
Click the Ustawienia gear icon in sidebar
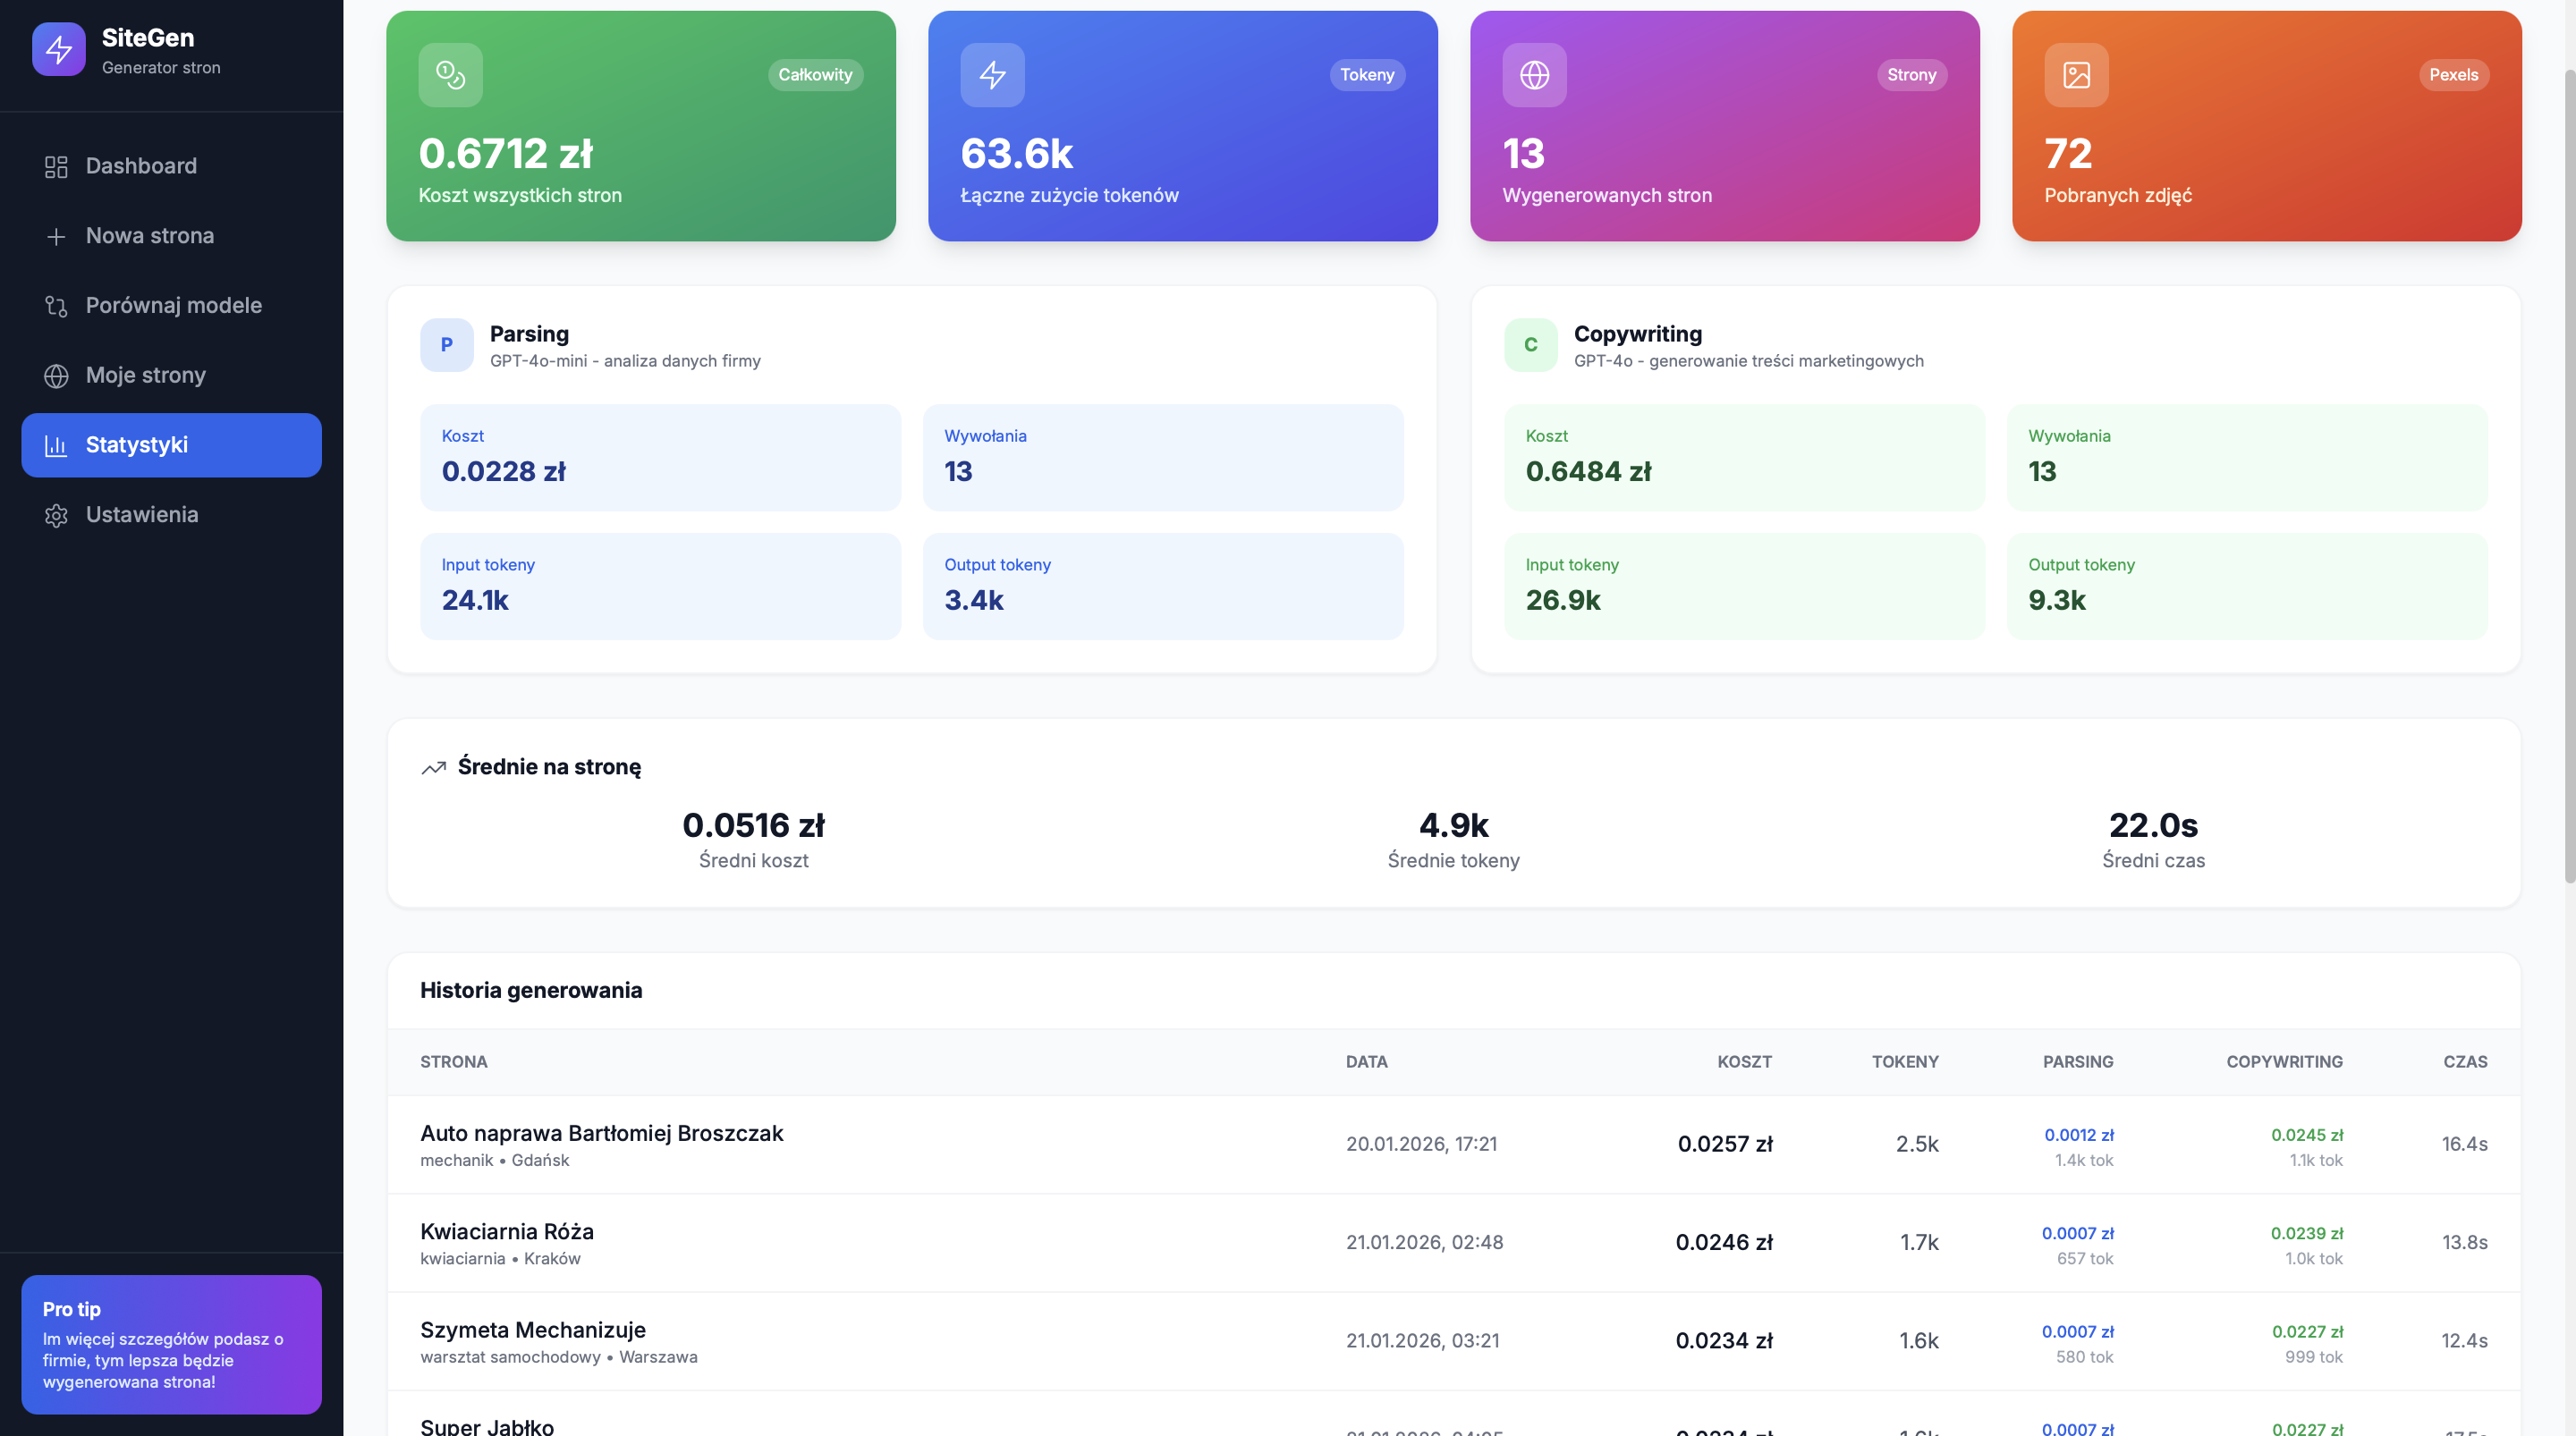(x=56, y=515)
